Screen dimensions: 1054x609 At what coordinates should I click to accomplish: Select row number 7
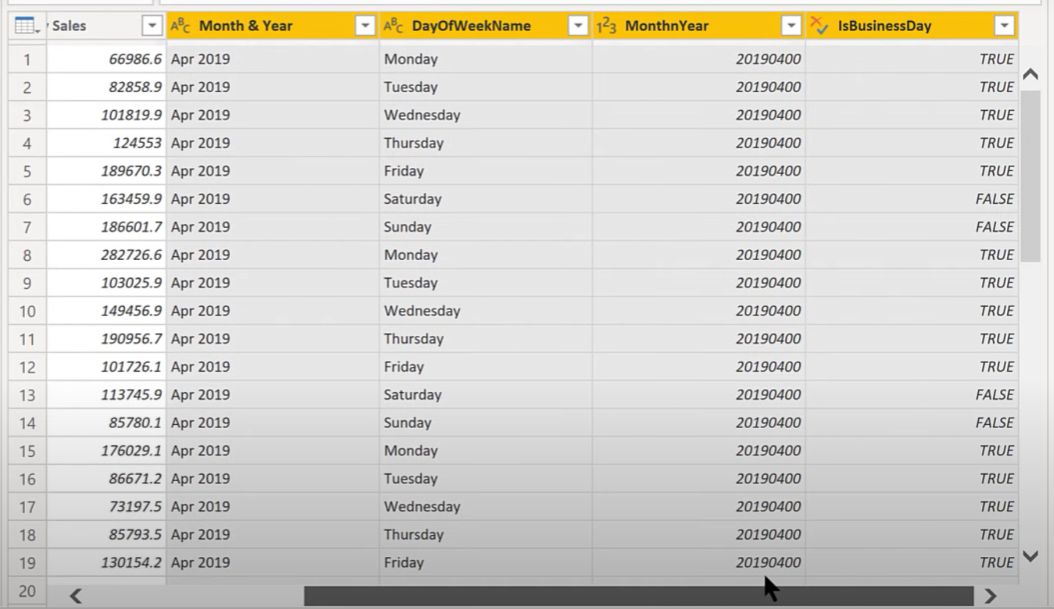pos(27,227)
